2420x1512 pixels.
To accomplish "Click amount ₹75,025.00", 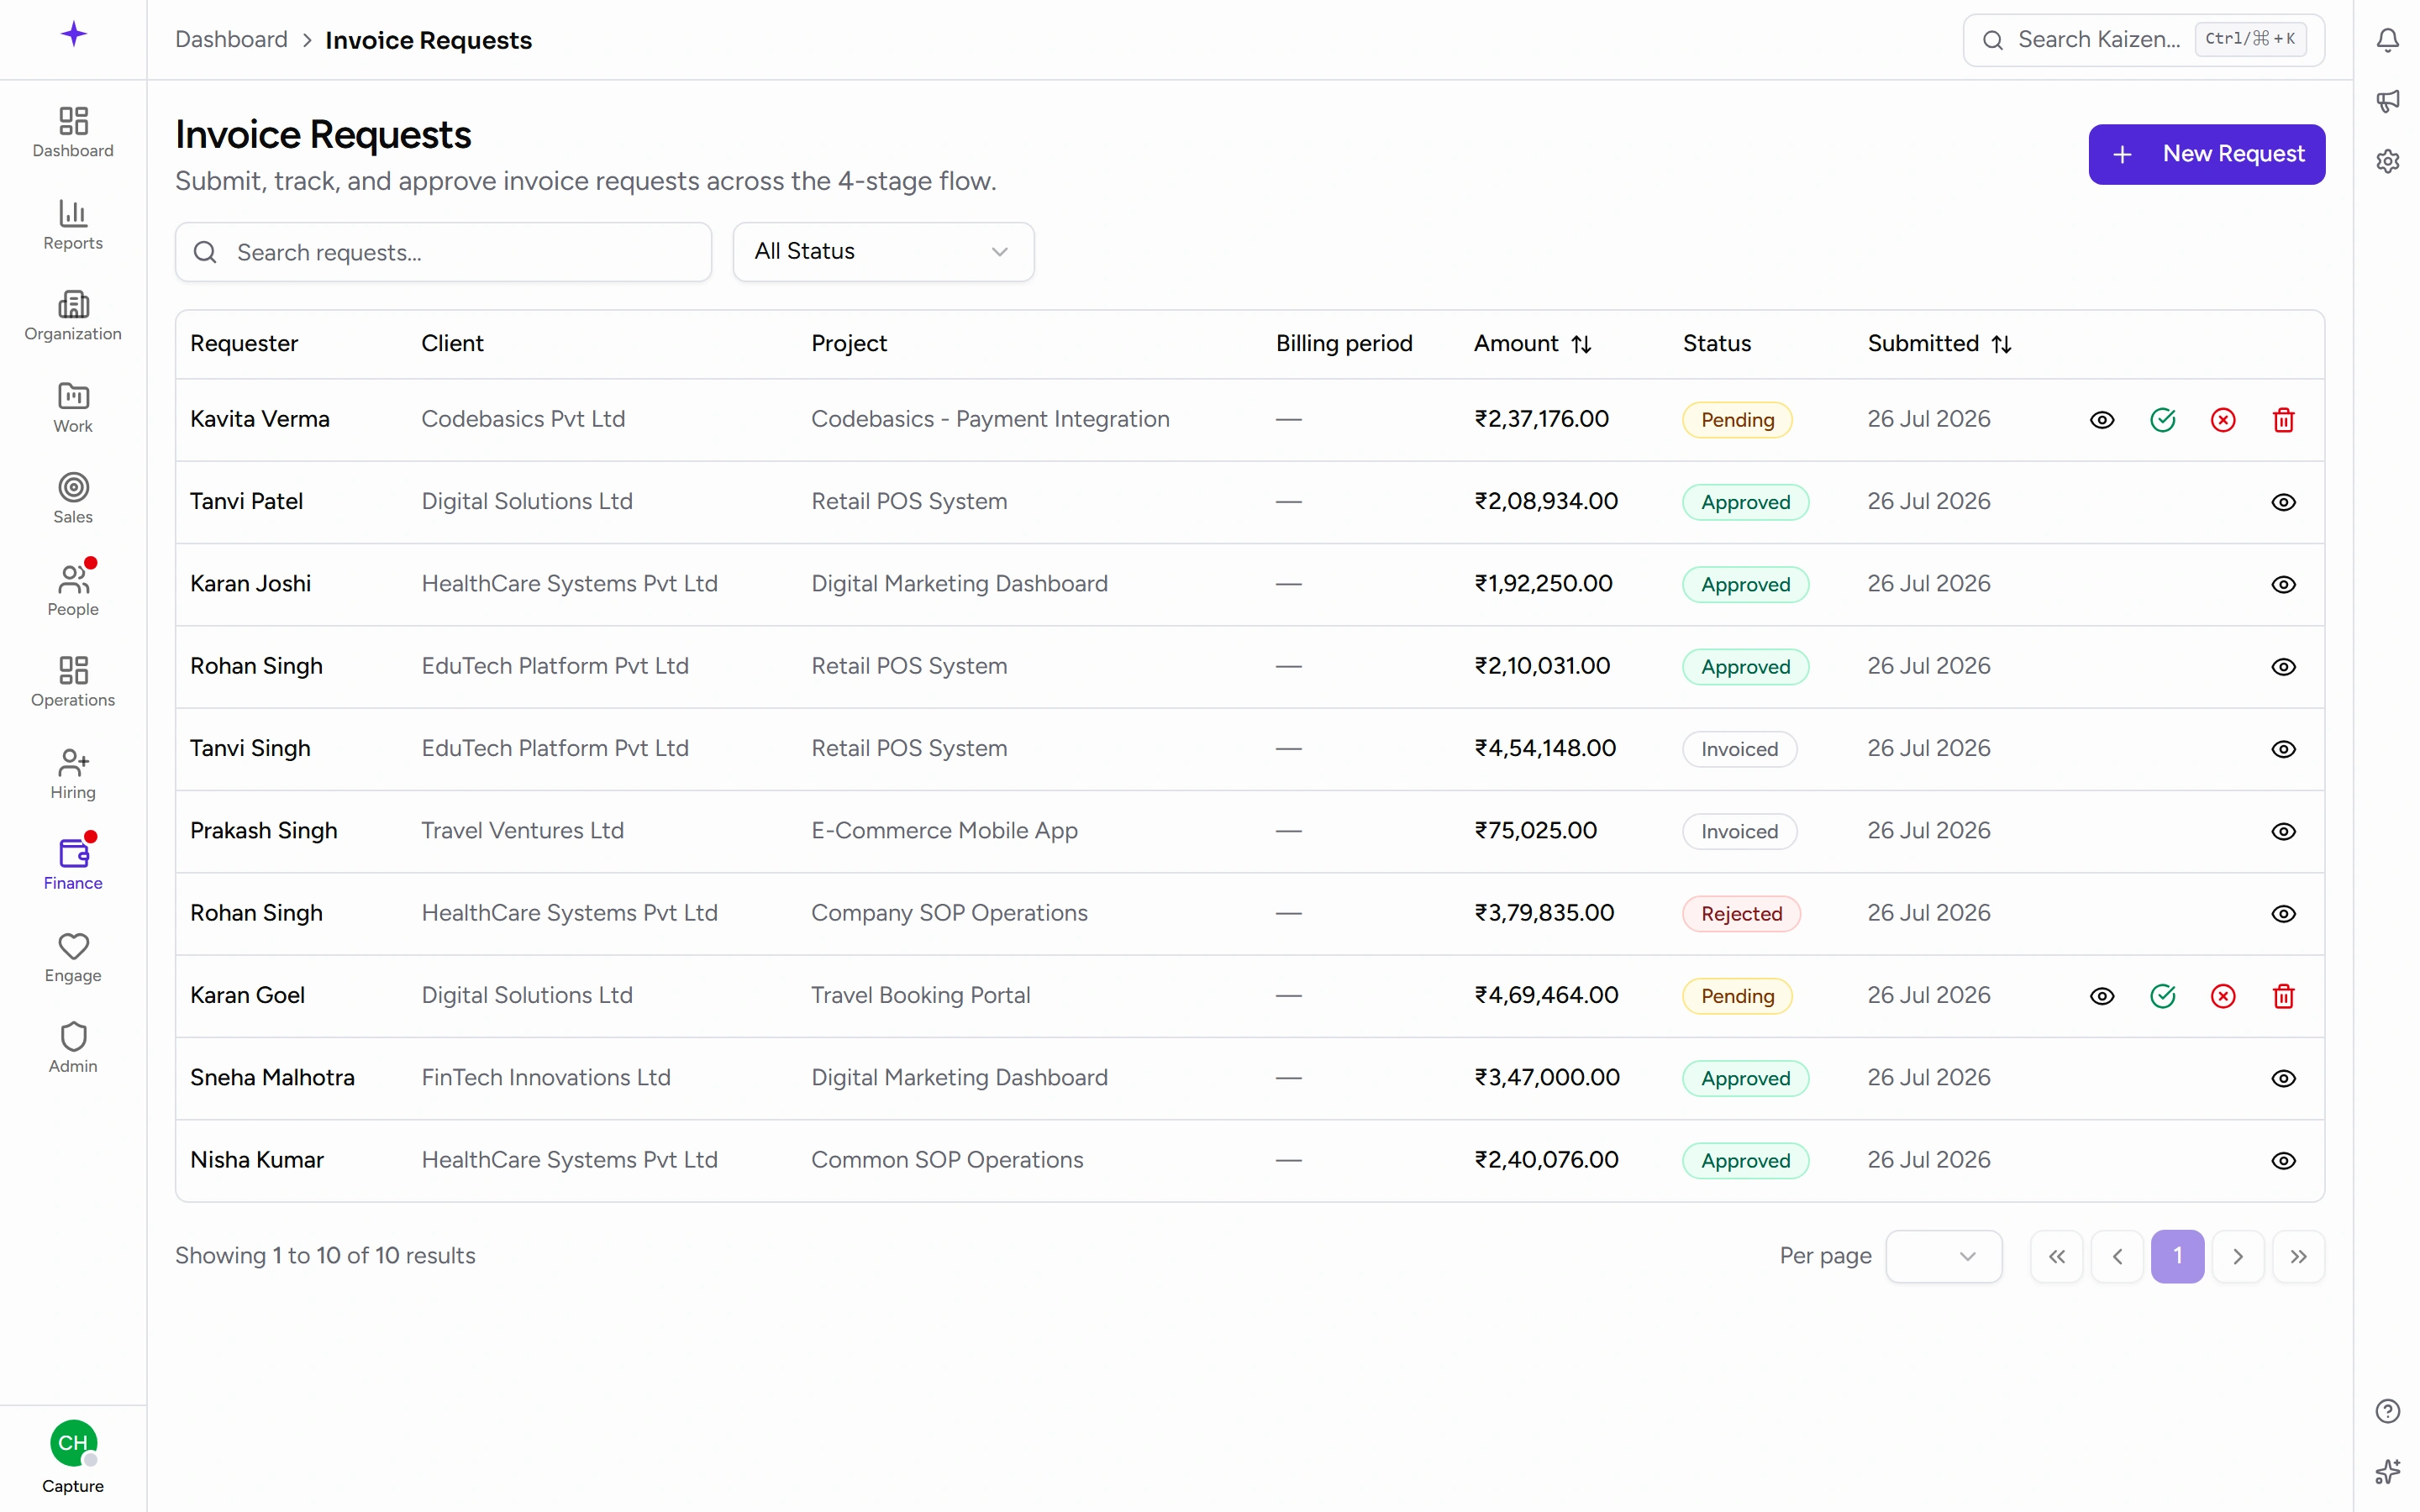I will click(x=1535, y=830).
